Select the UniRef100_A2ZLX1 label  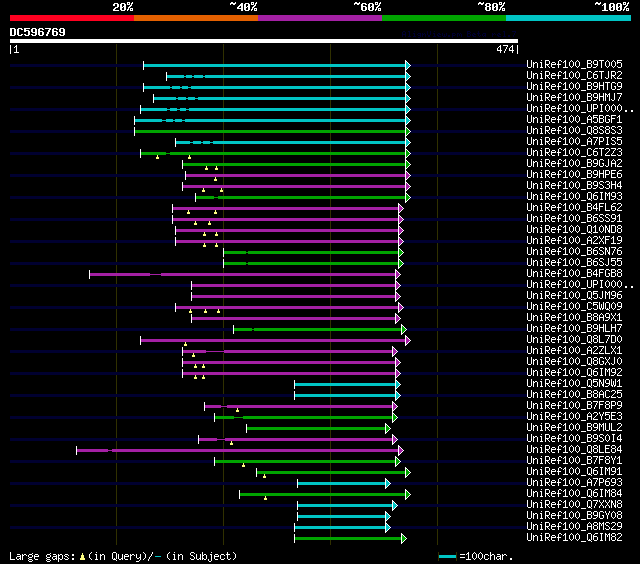tap(574, 351)
